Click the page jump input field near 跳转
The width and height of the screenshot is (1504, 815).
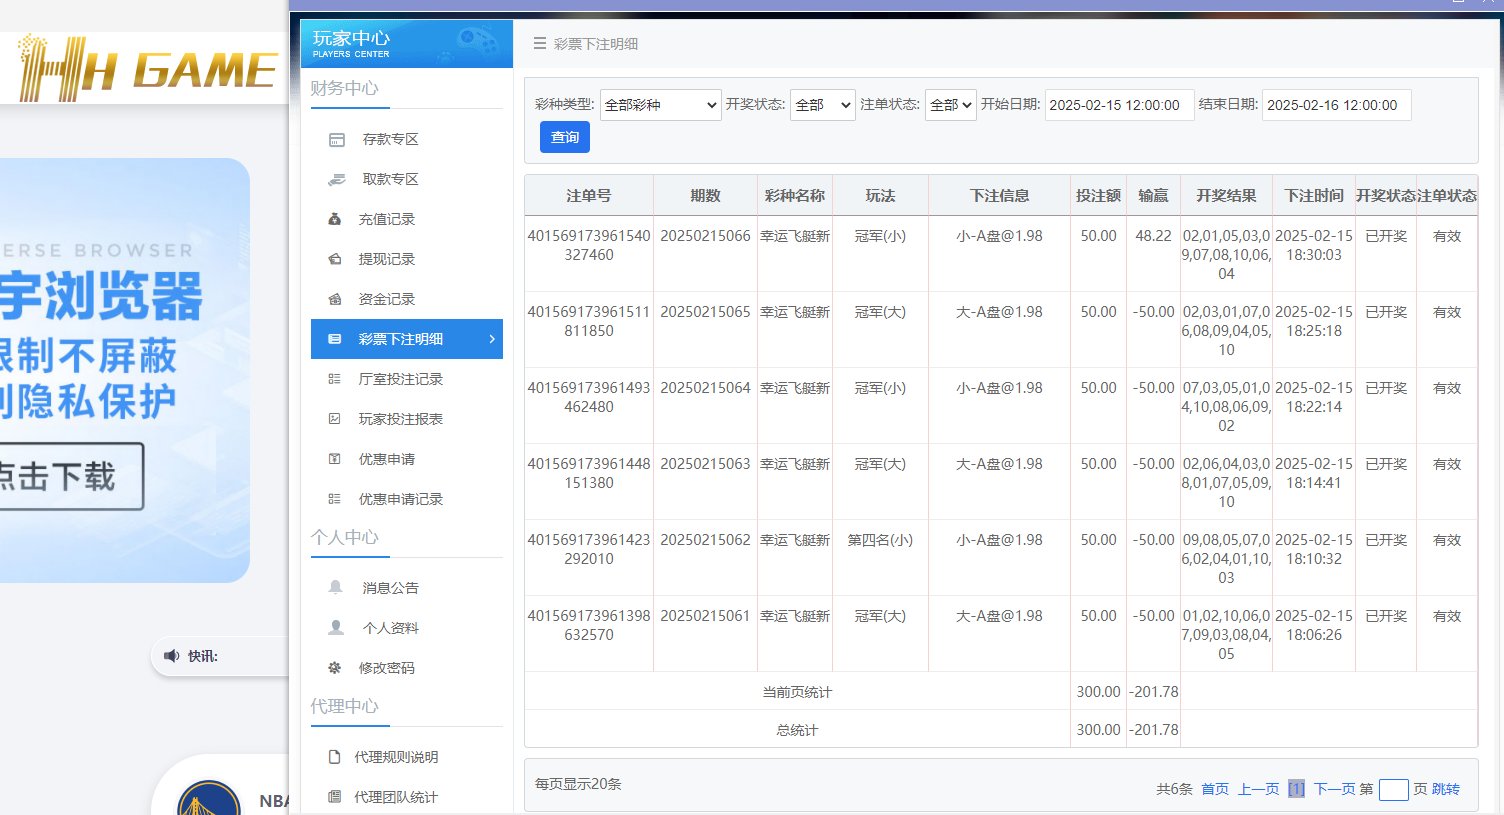click(1393, 789)
